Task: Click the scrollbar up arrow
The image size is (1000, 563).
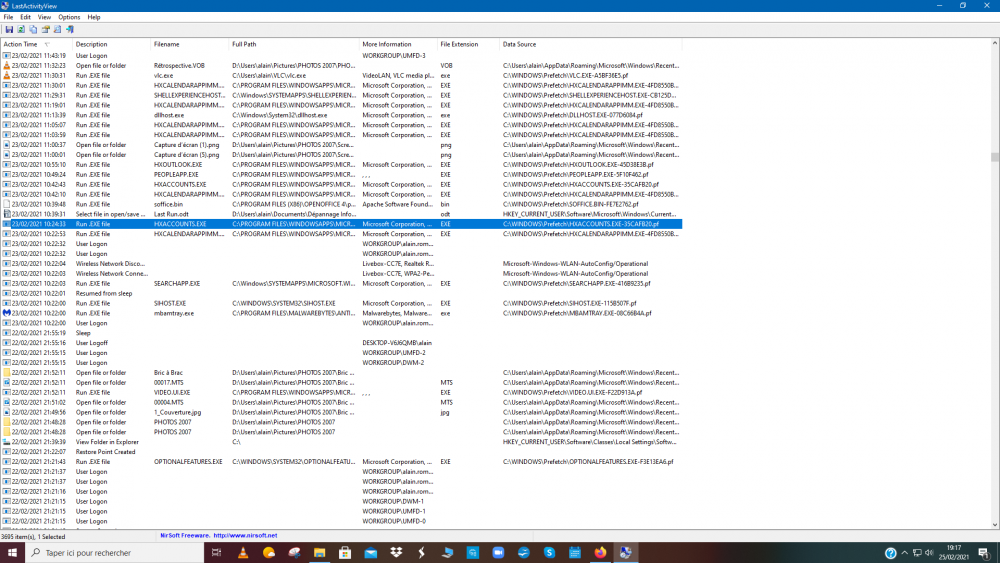Action: [x=994, y=43]
